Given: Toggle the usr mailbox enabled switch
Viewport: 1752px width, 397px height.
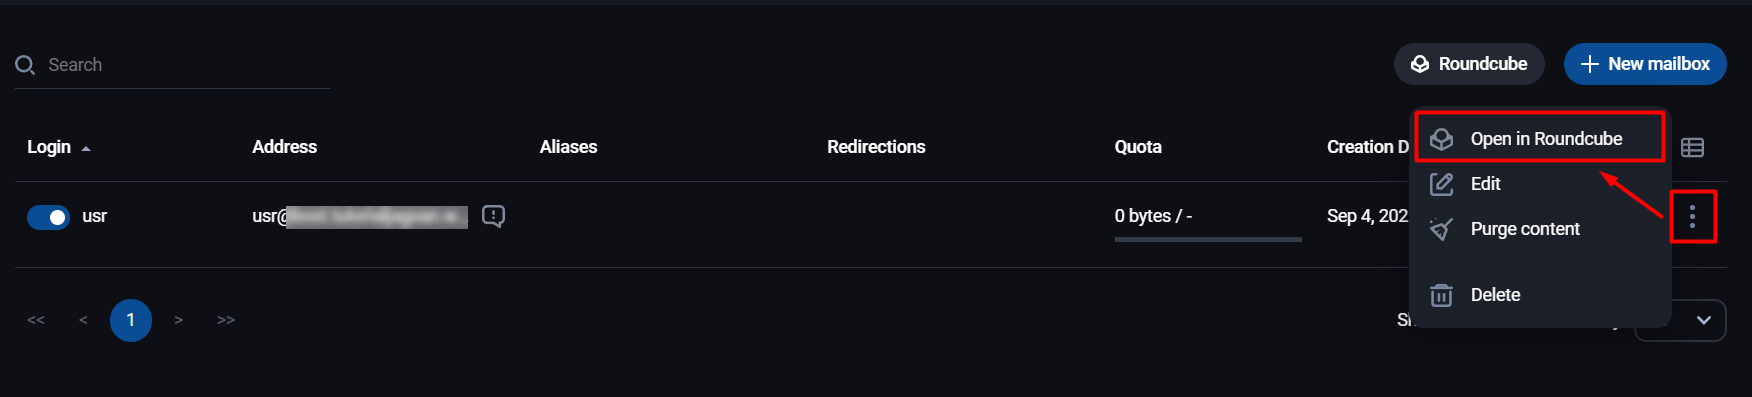Looking at the screenshot, I should 48,217.
